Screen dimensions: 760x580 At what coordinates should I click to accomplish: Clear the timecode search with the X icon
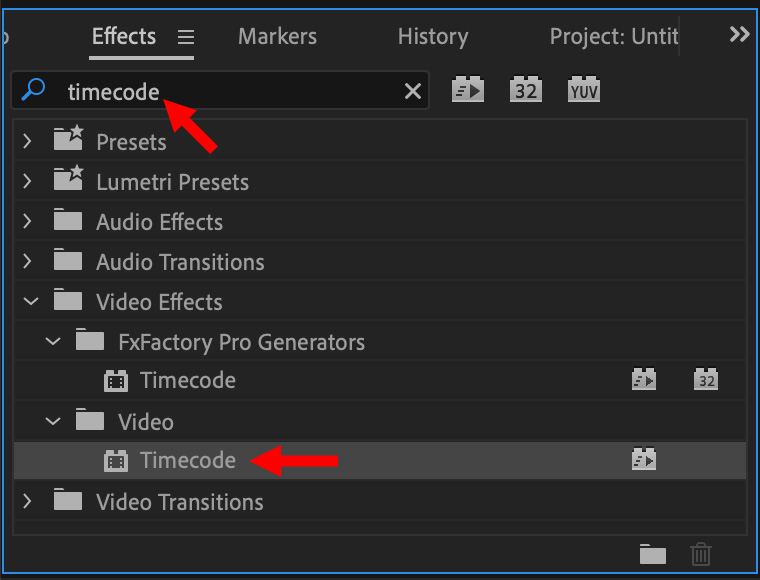tap(412, 92)
